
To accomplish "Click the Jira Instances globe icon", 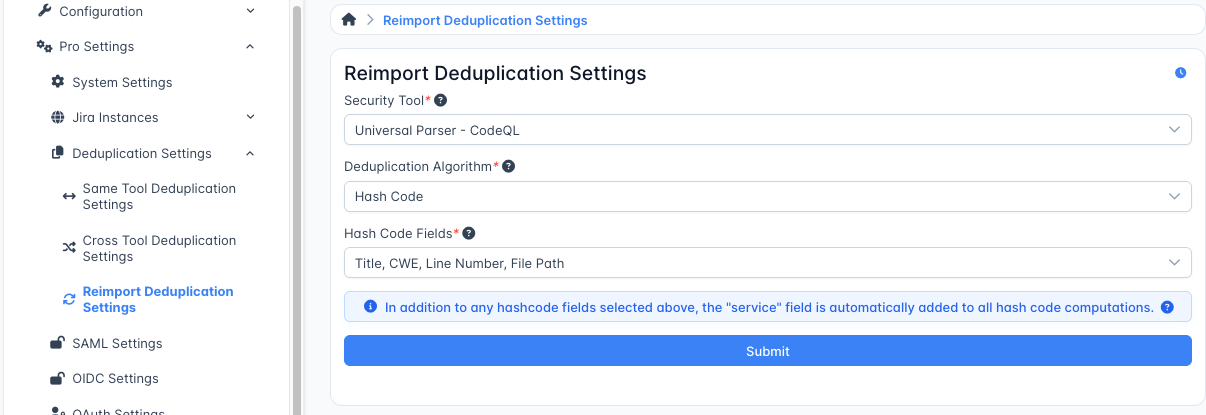I will (58, 118).
